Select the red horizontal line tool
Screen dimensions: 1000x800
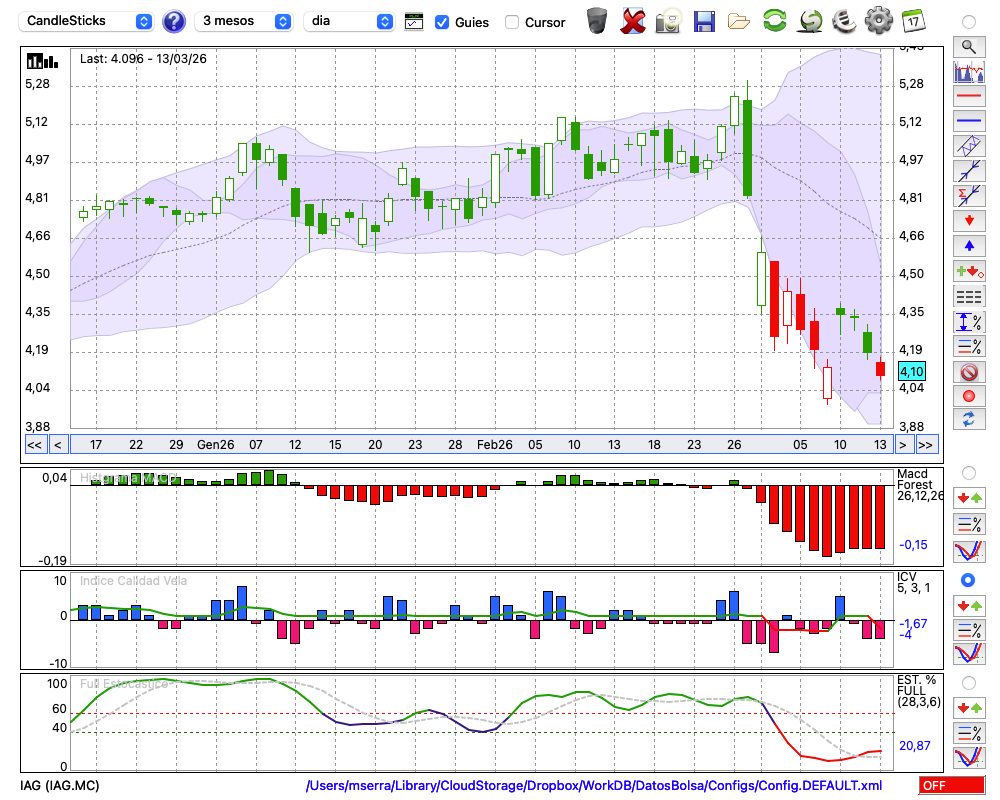click(969, 96)
